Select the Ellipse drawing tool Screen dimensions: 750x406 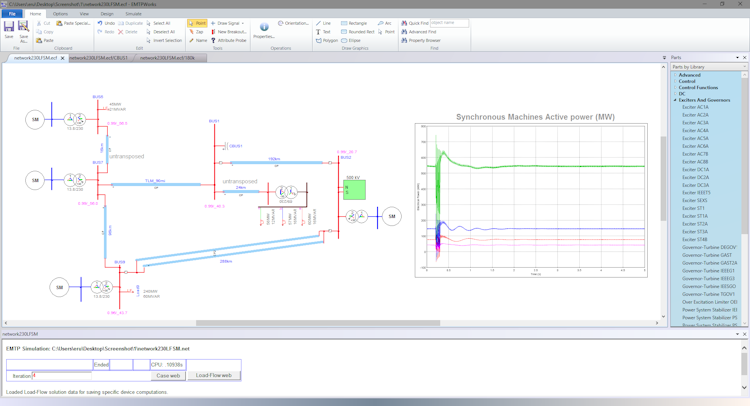351,40
